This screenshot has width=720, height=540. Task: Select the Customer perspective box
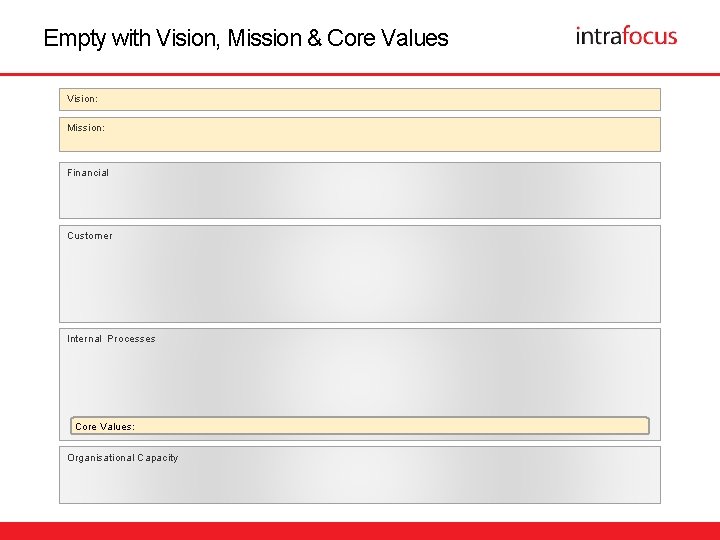[360, 274]
